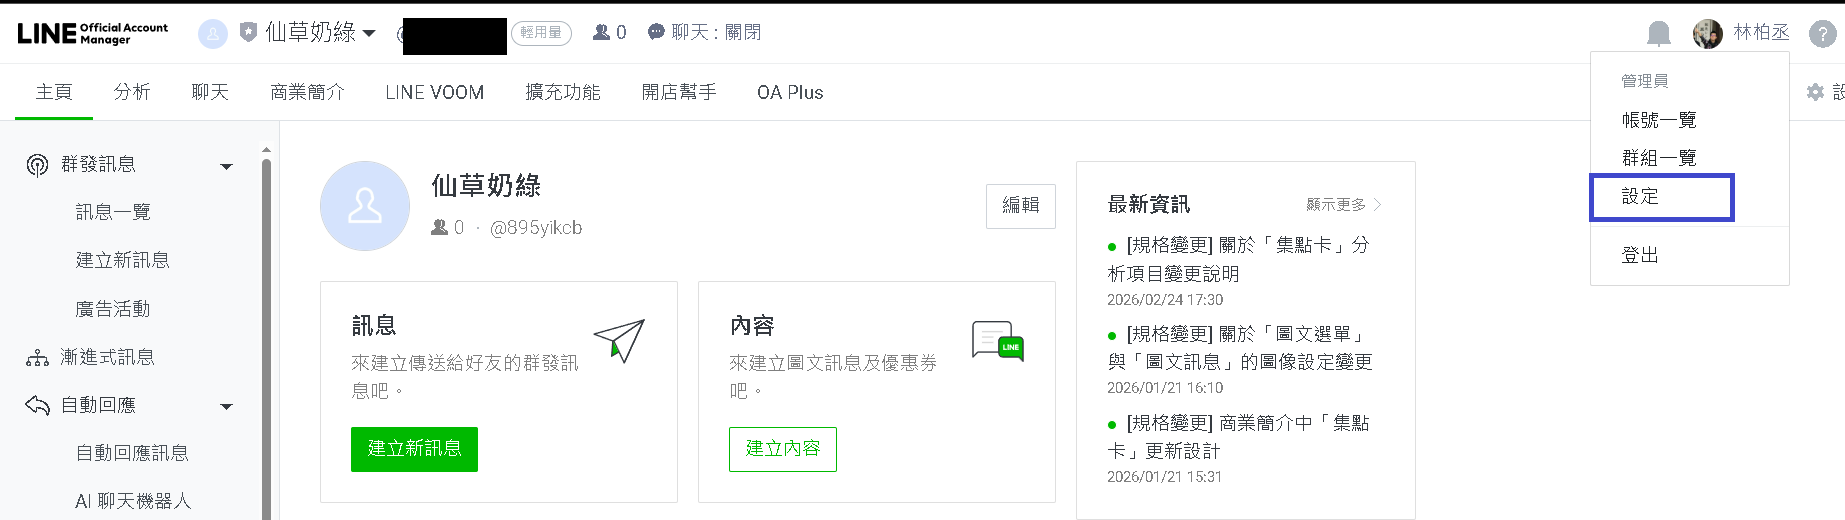The height and width of the screenshot is (520, 1845).
Task: Open the LINE VOOM tab
Action: pyautogui.click(x=434, y=92)
